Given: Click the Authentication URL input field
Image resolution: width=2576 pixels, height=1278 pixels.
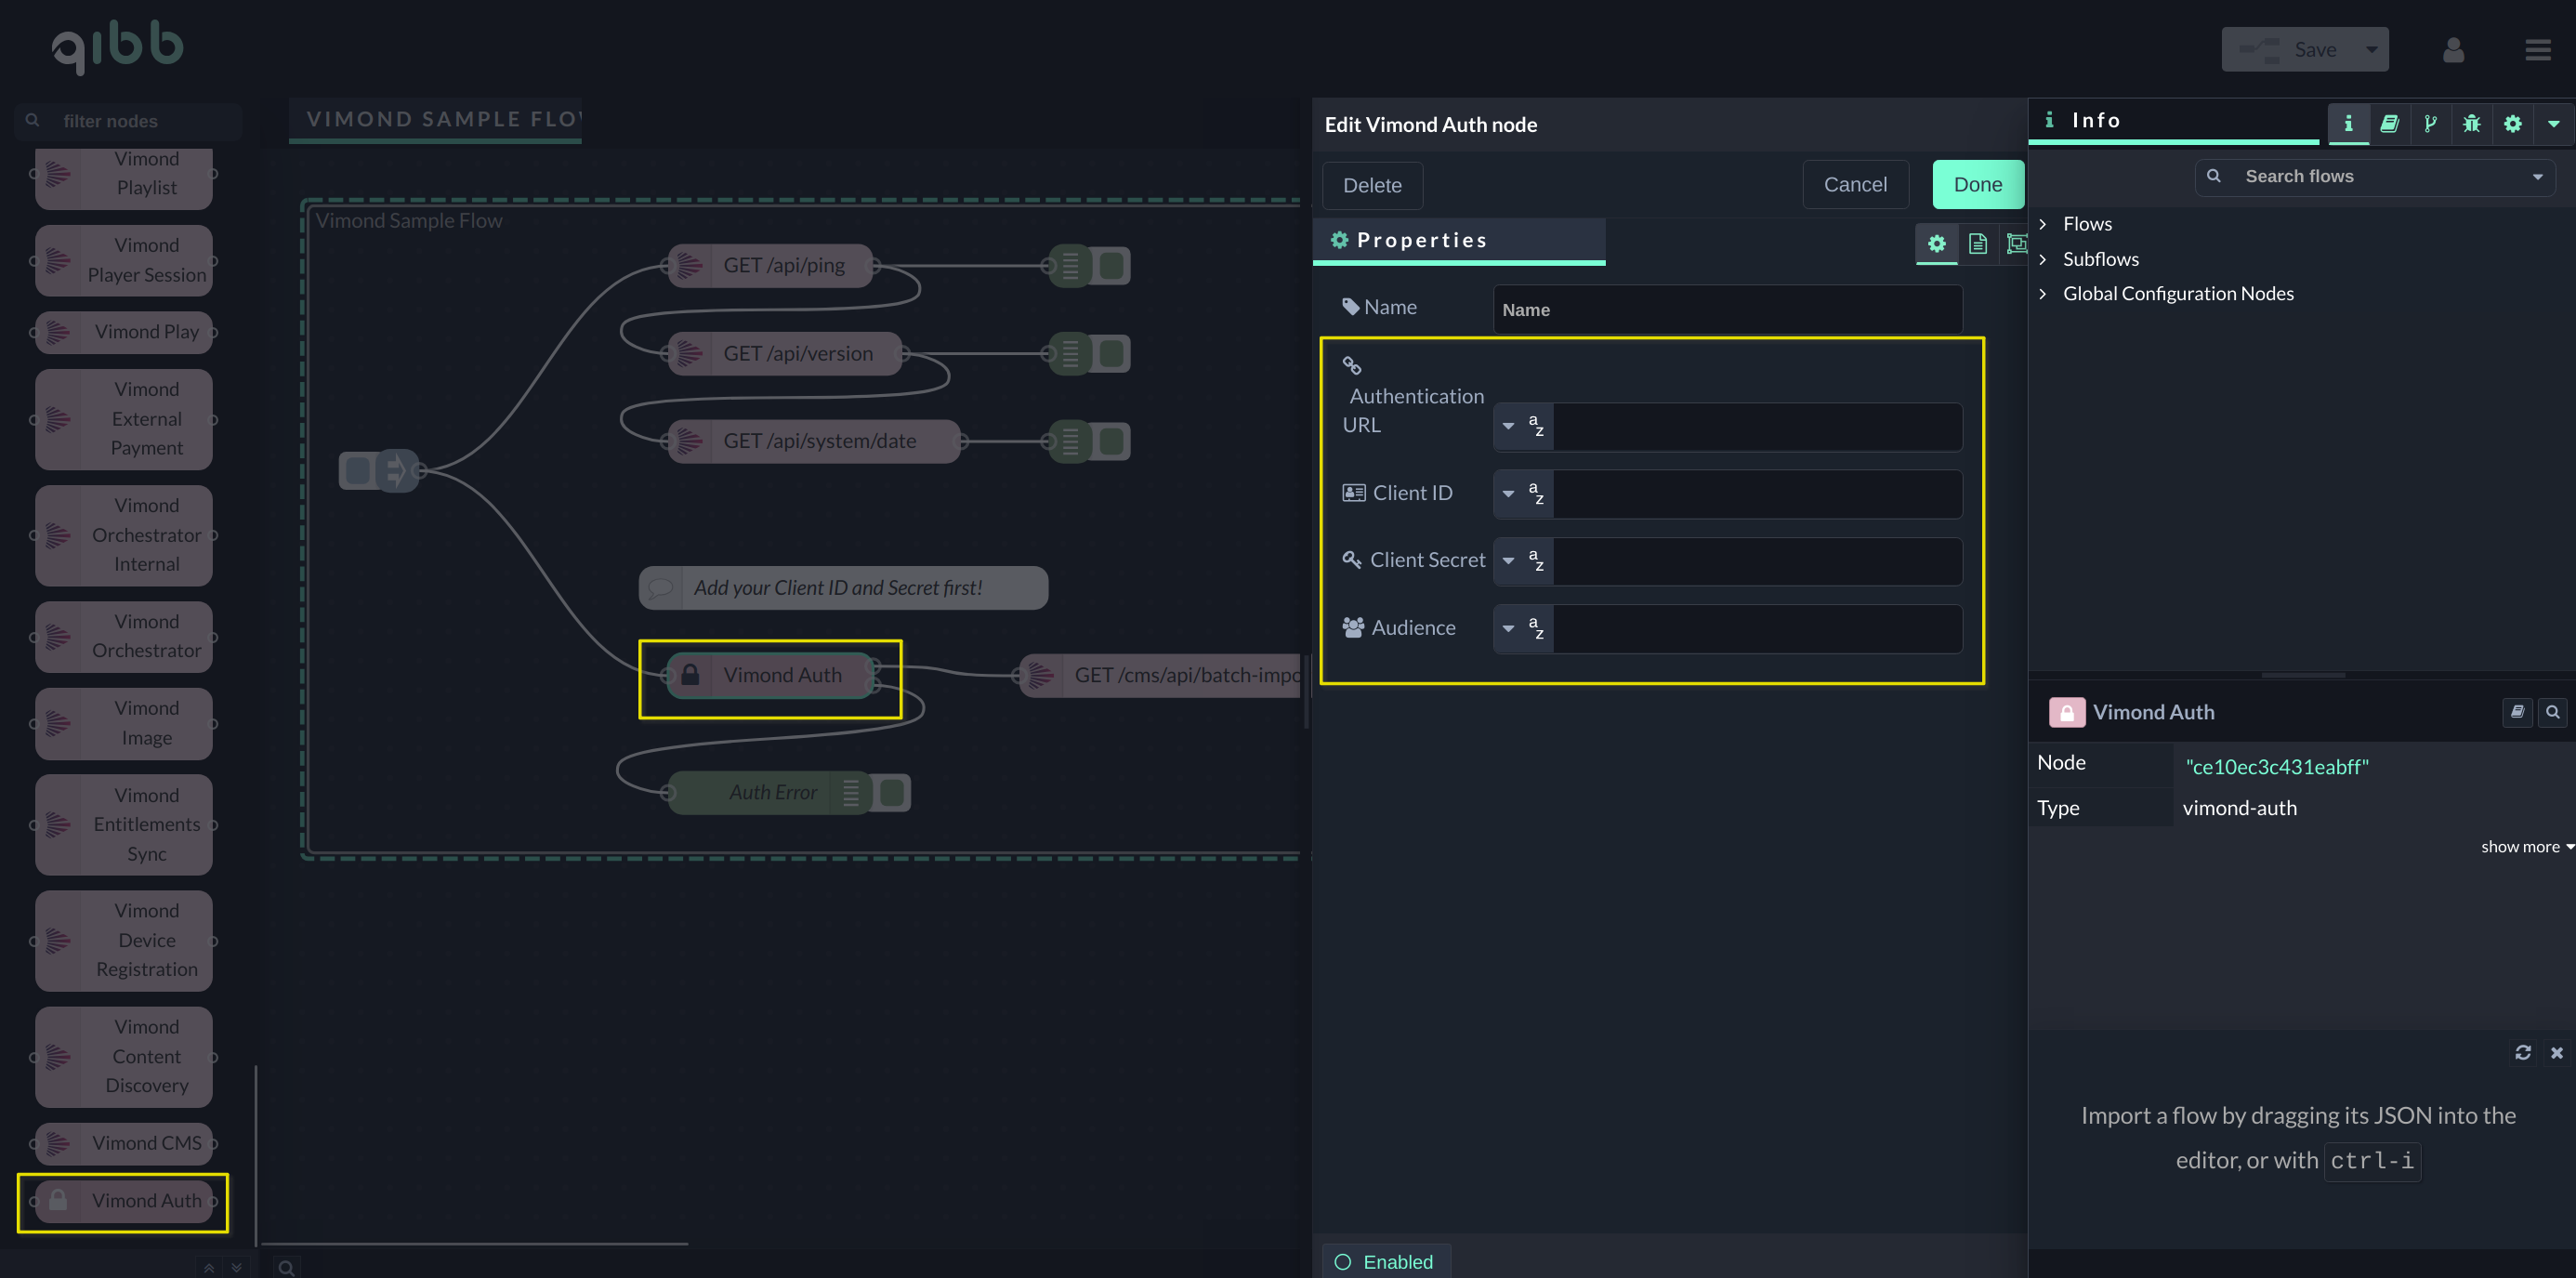Looking at the screenshot, I should point(1756,427).
